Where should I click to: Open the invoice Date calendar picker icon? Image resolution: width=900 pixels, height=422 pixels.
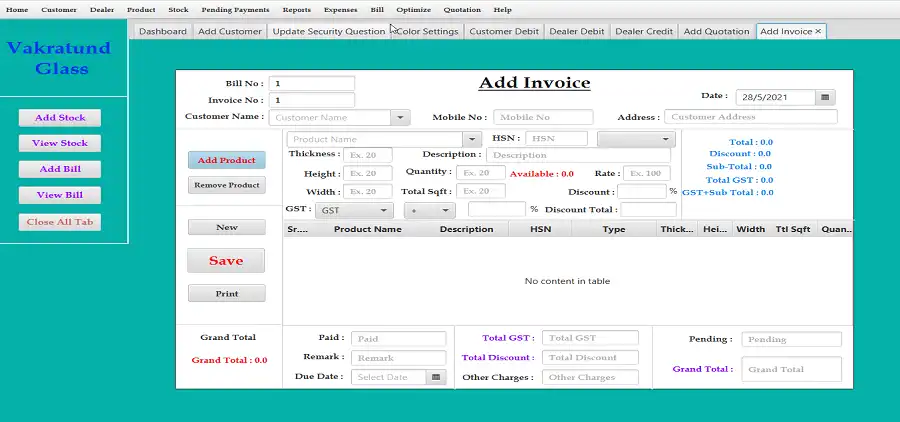coord(825,98)
